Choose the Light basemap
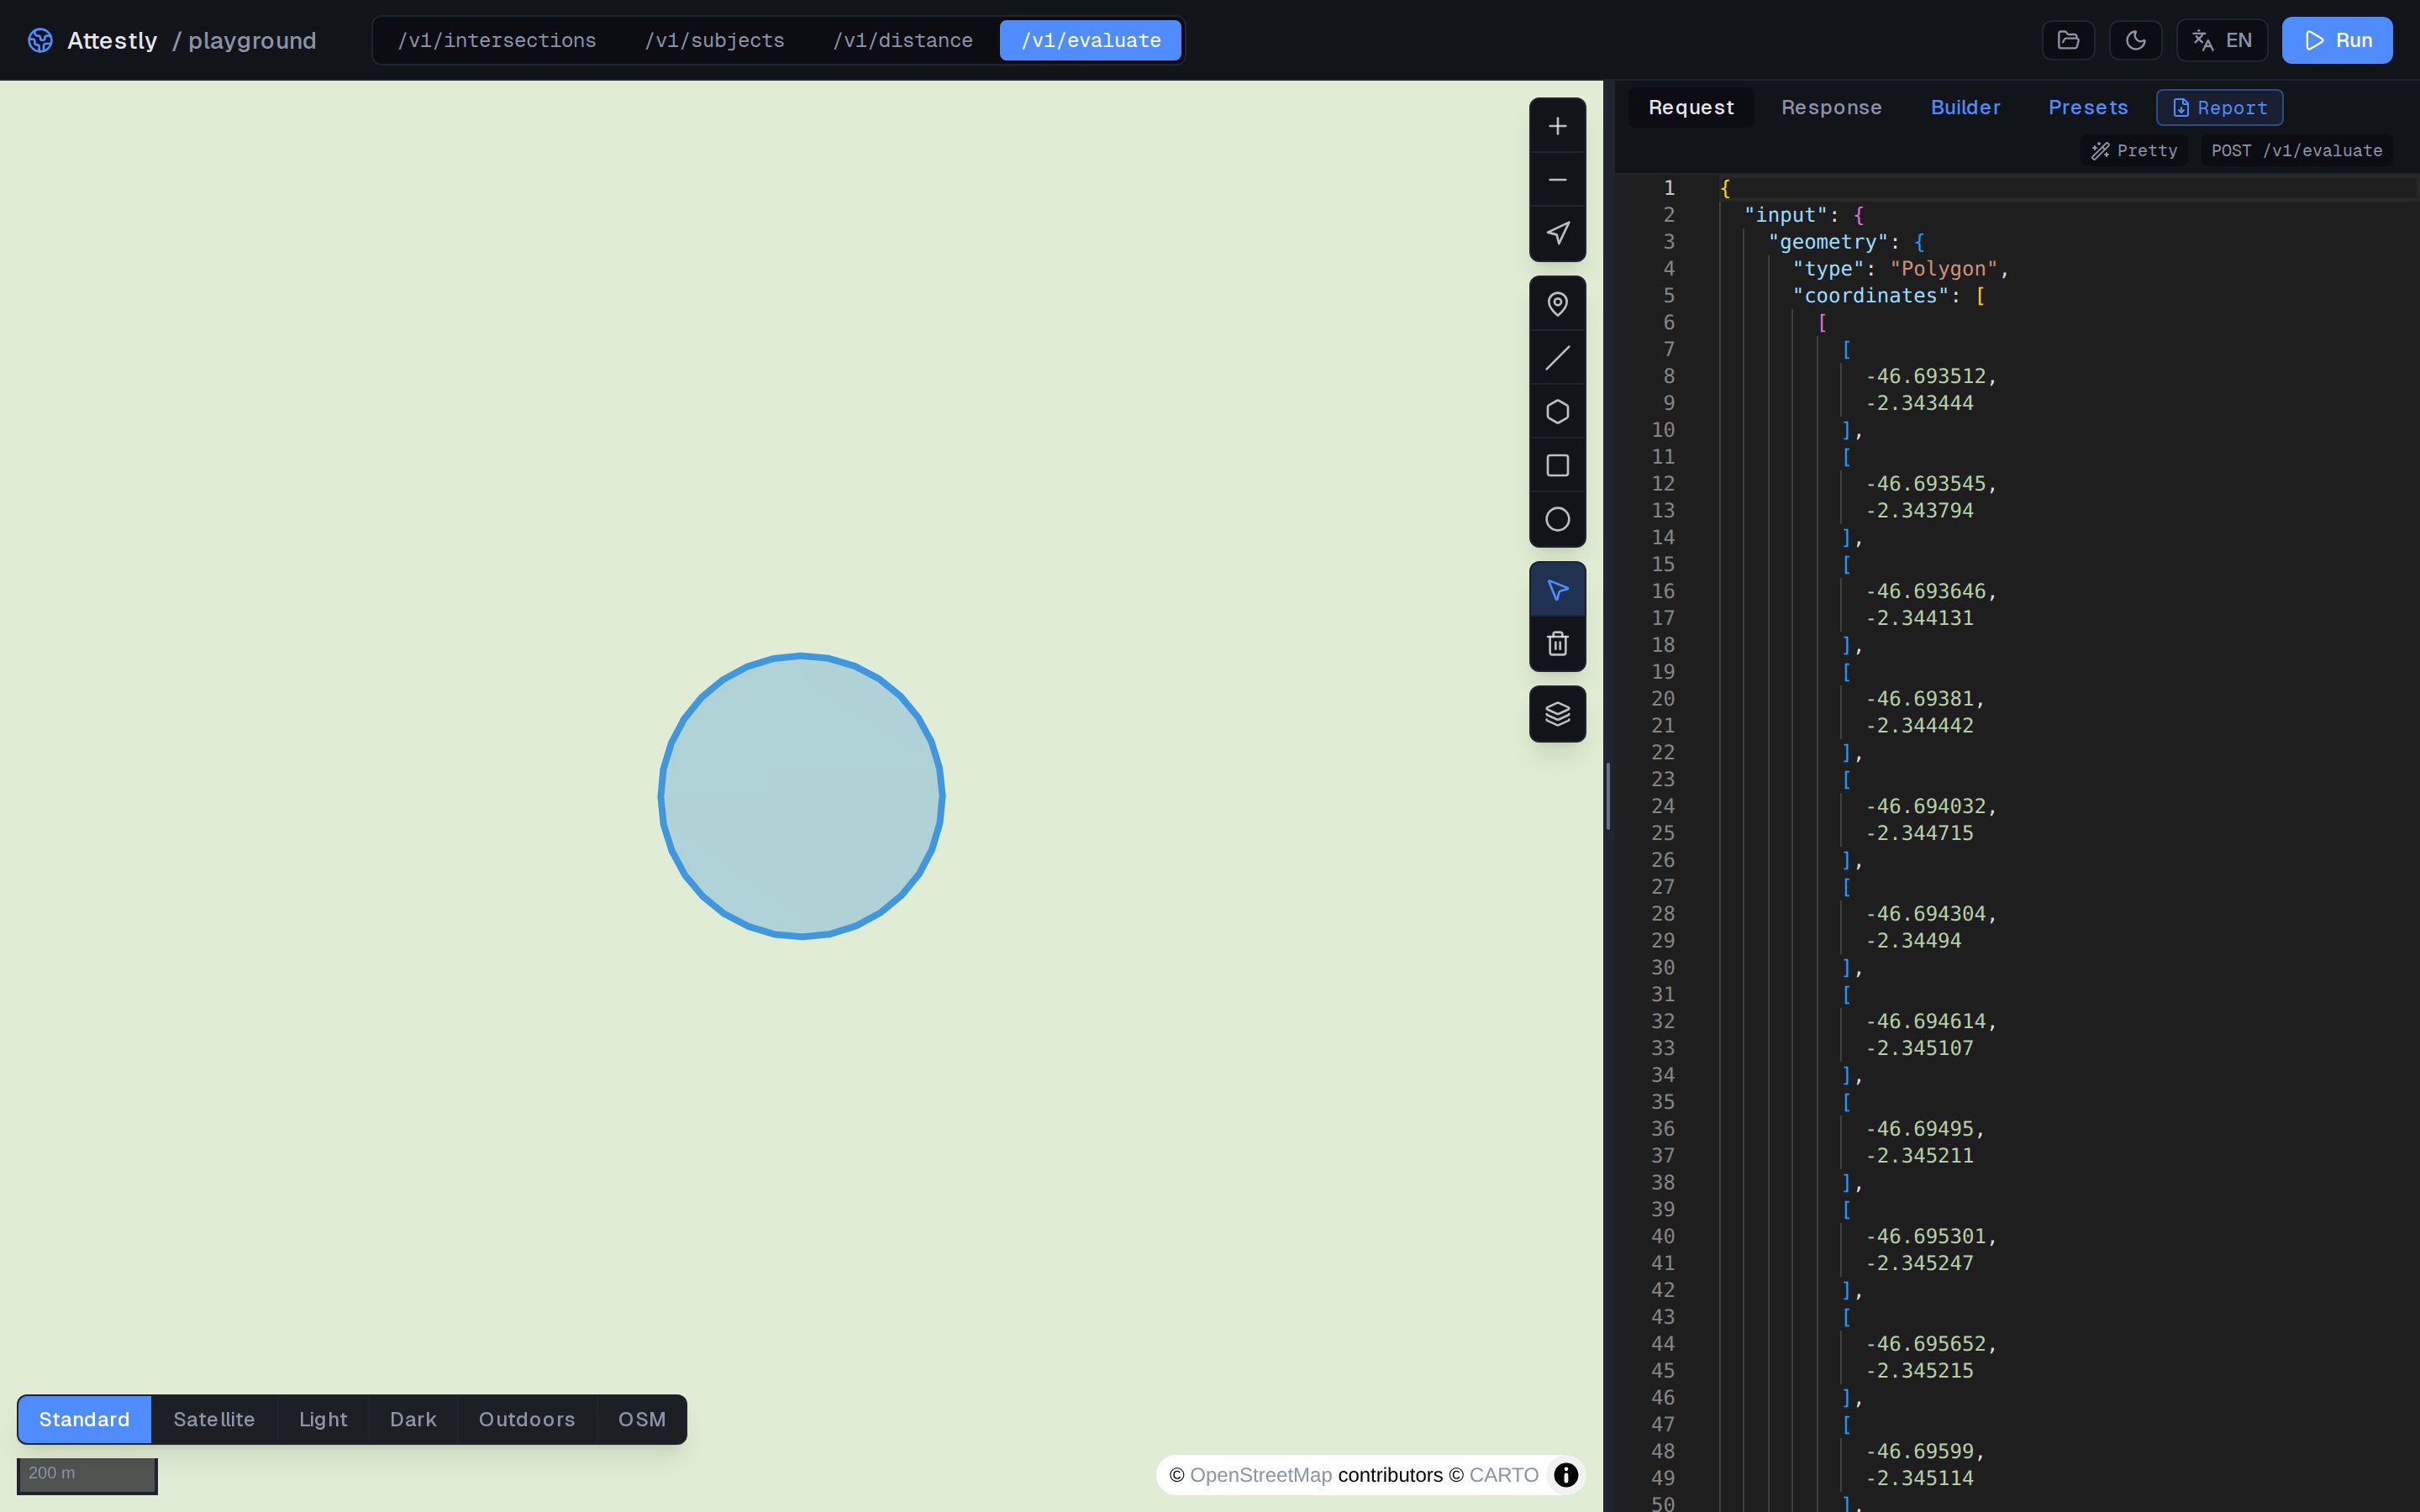 pyautogui.click(x=323, y=1419)
